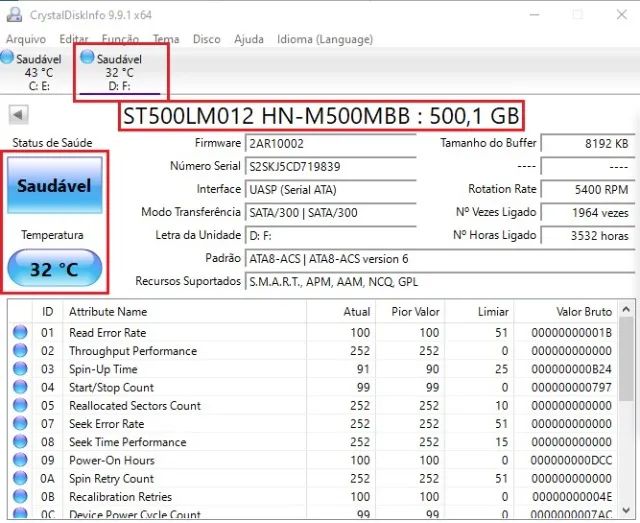Click status icon for Throughput Performance

pos(20,350)
